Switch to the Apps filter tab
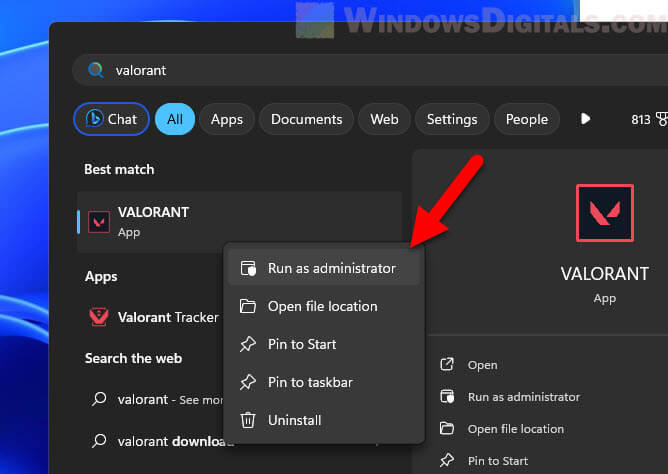The height and width of the screenshot is (474, 668). pos(227,119)
